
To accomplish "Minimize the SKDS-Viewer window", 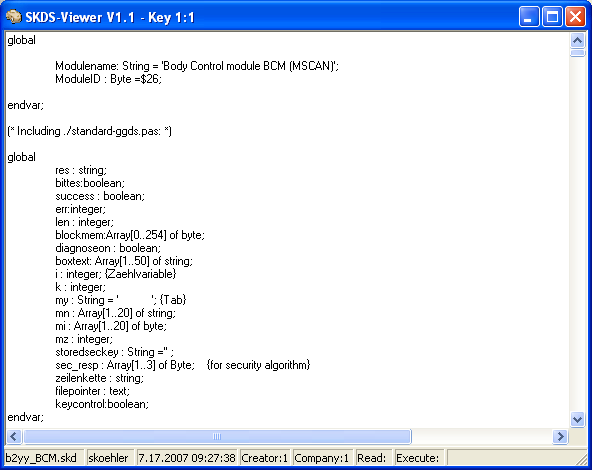I will coord(529,17).
